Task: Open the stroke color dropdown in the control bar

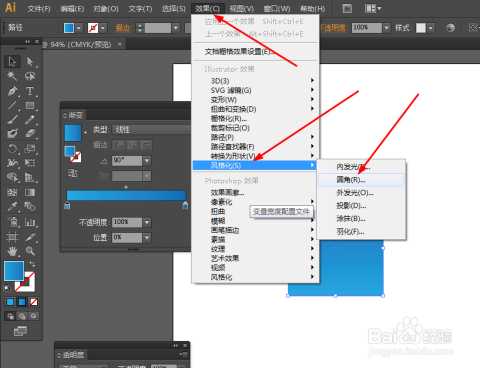Action: point(103,28)
